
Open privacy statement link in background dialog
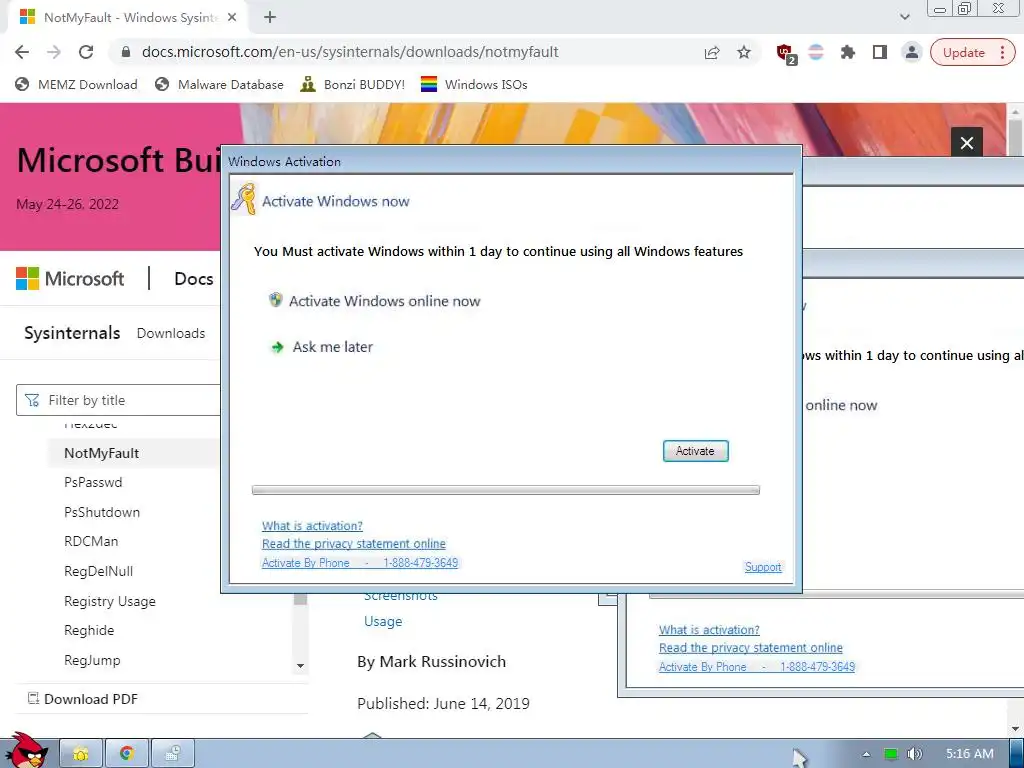click(750, 648)
